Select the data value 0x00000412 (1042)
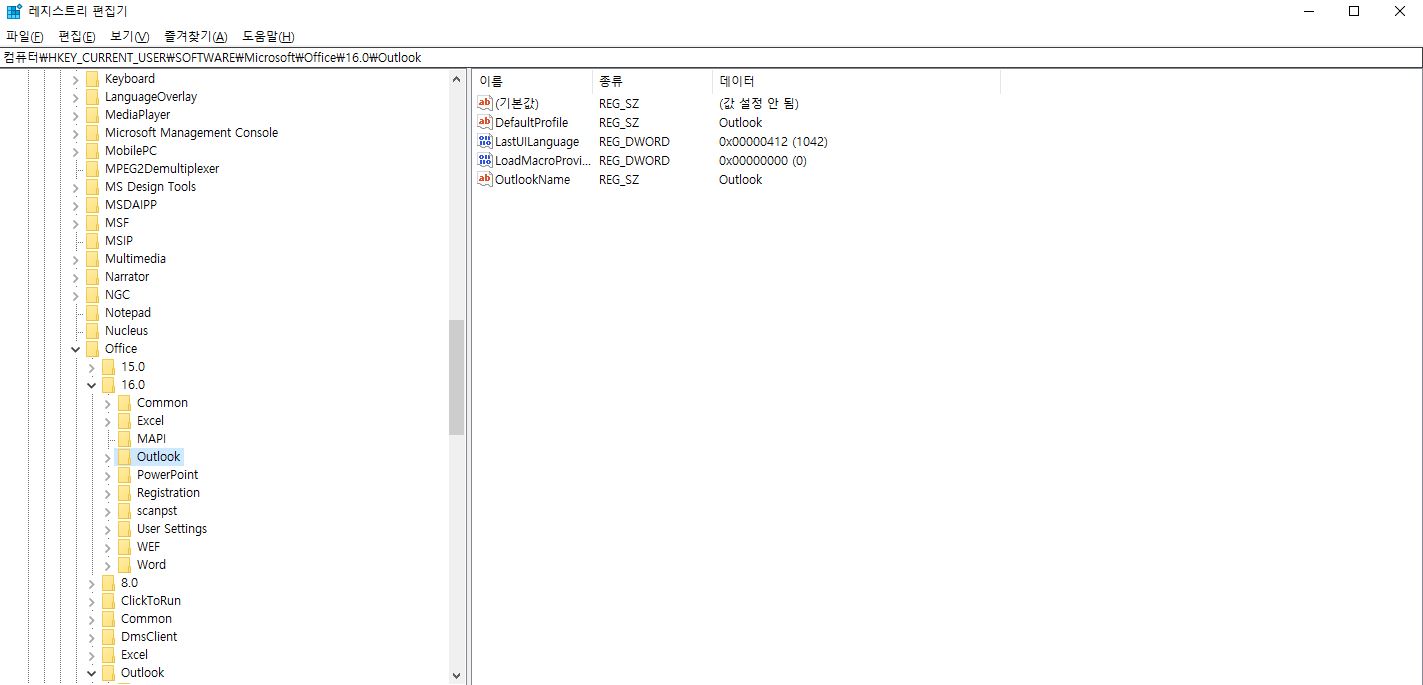The height and width of the screenshot is (685, 1423). (x=773, y=141)
